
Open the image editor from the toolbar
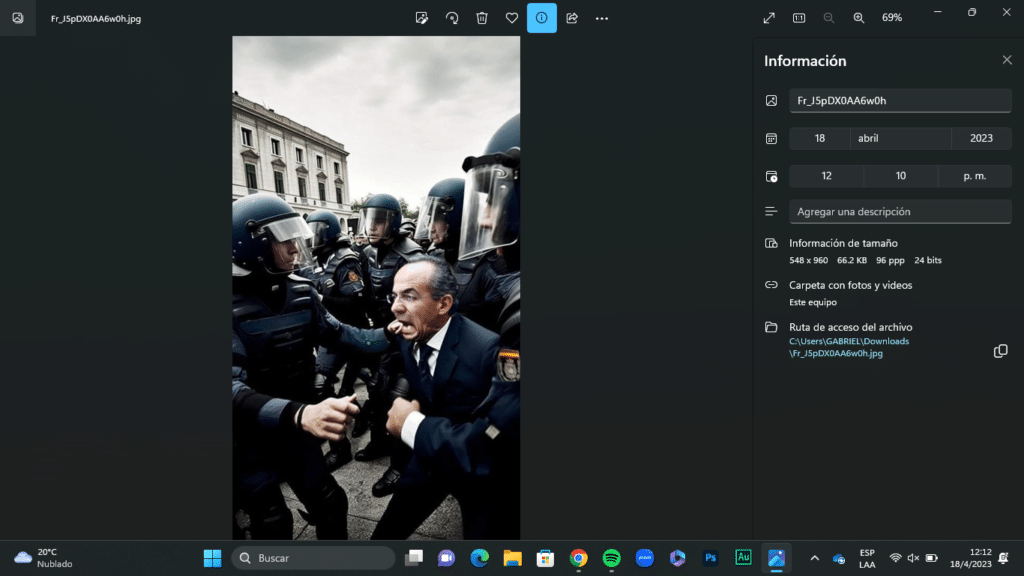422,18
